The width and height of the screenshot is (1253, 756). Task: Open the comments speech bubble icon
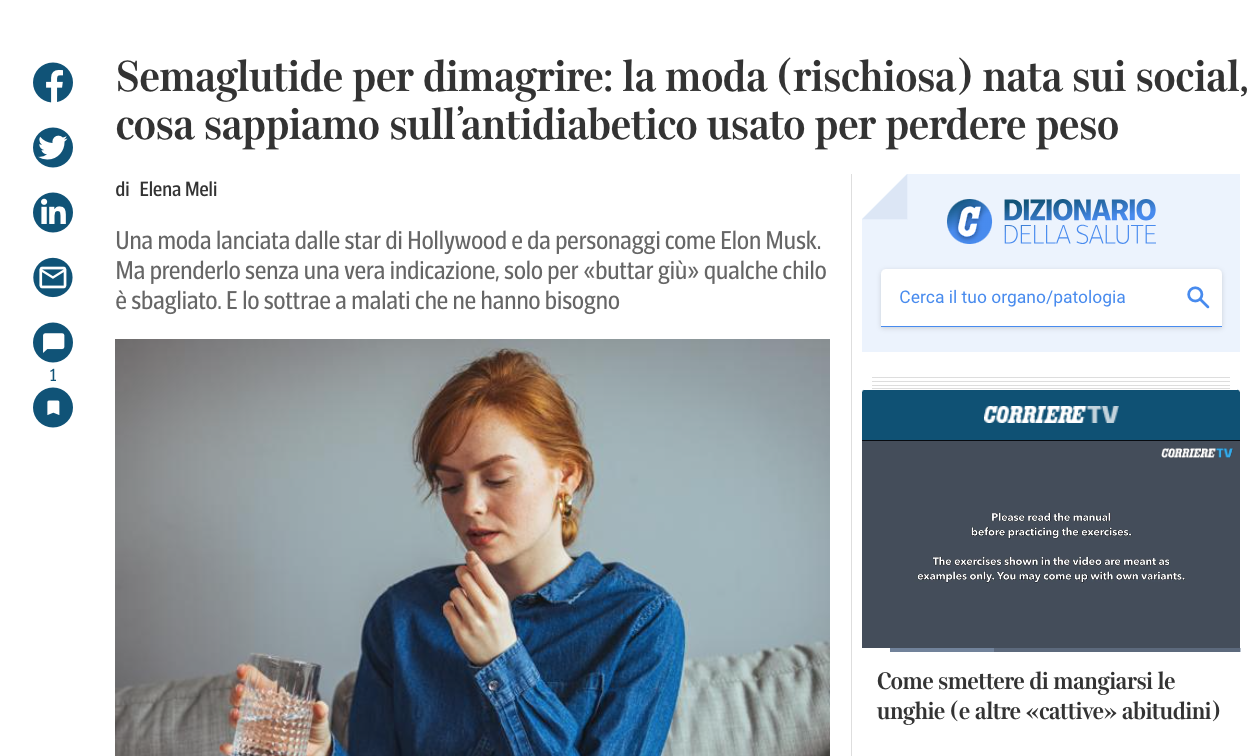tap(53, 343)
